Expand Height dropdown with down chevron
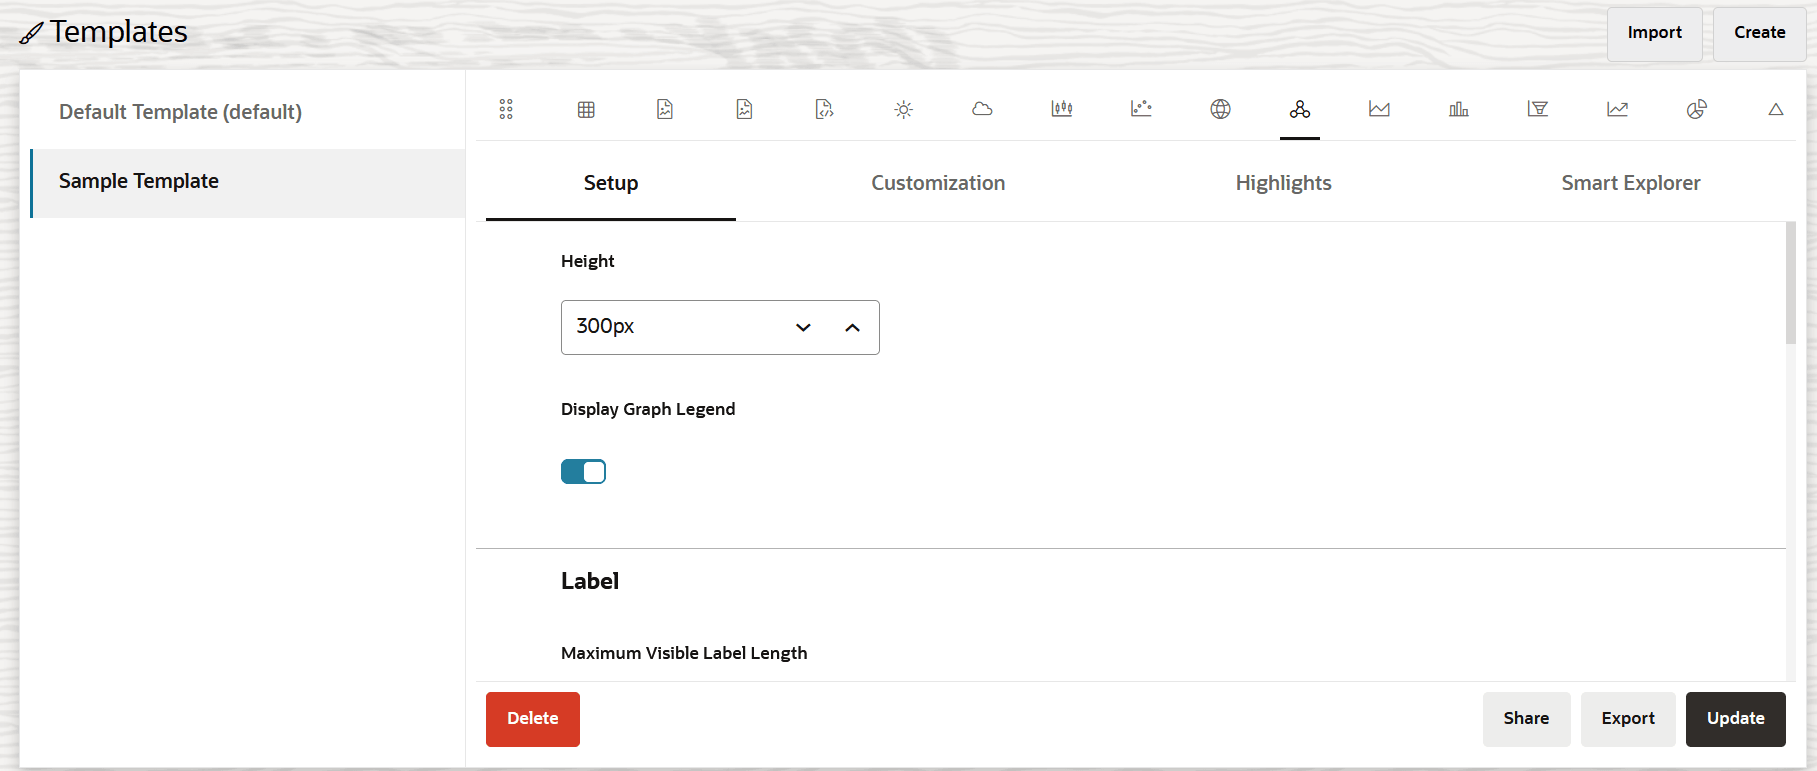 803,328
